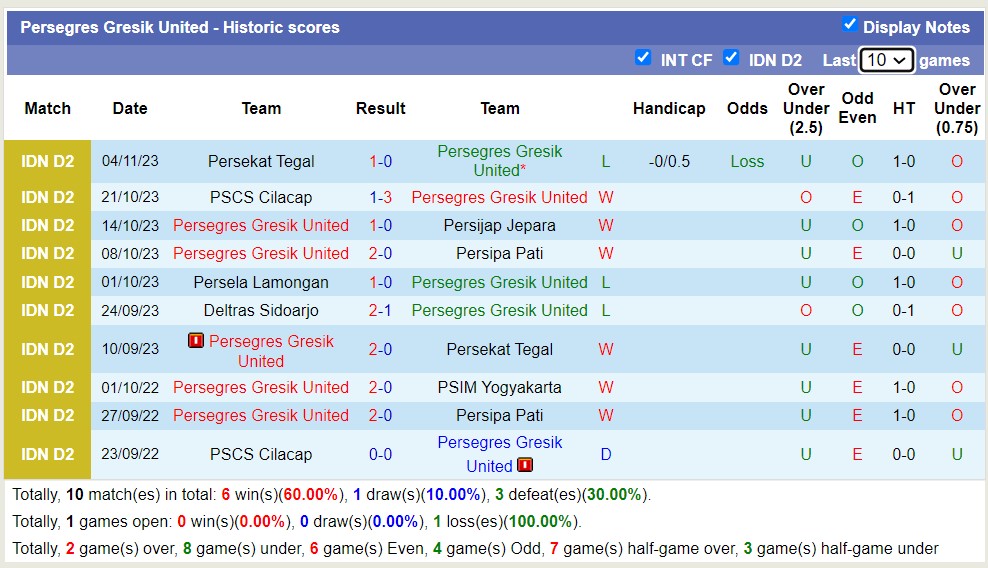Open Persela Lamongan team link
The image size is (988, 568).
click(x=261, y=282)
